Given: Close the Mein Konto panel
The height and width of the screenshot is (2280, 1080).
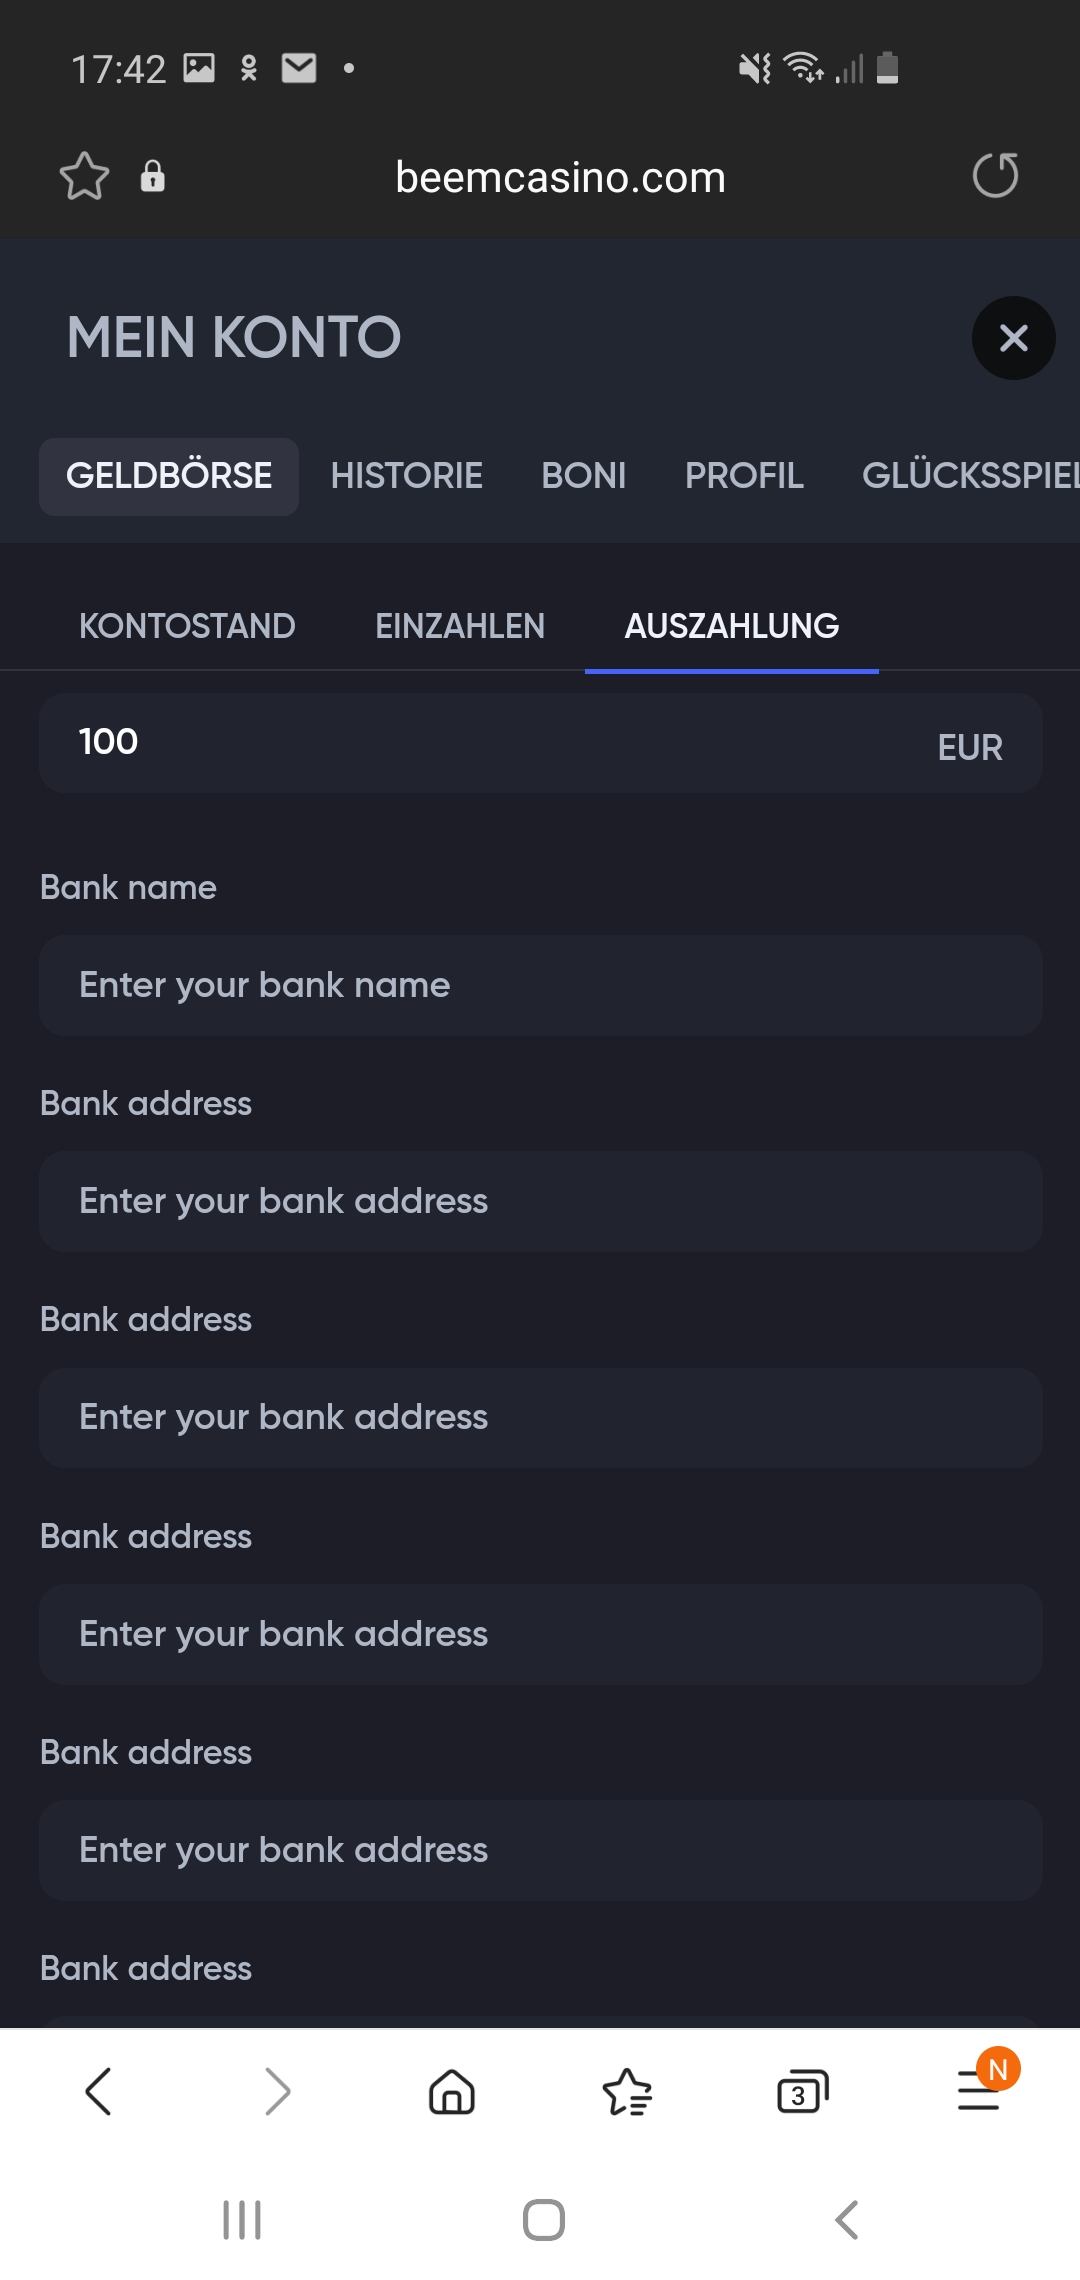Looking at the screenshot, I should pos(1013,338).
